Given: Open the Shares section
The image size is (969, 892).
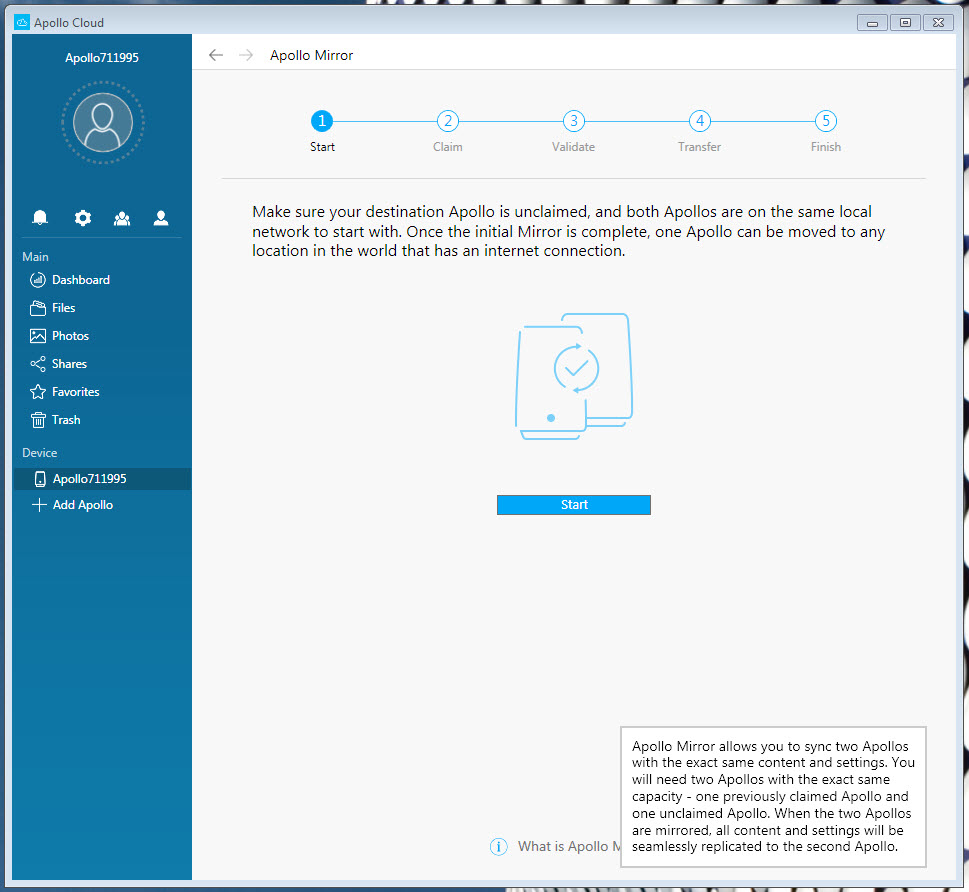Looking at the screenshot, I should click(59, 364).
